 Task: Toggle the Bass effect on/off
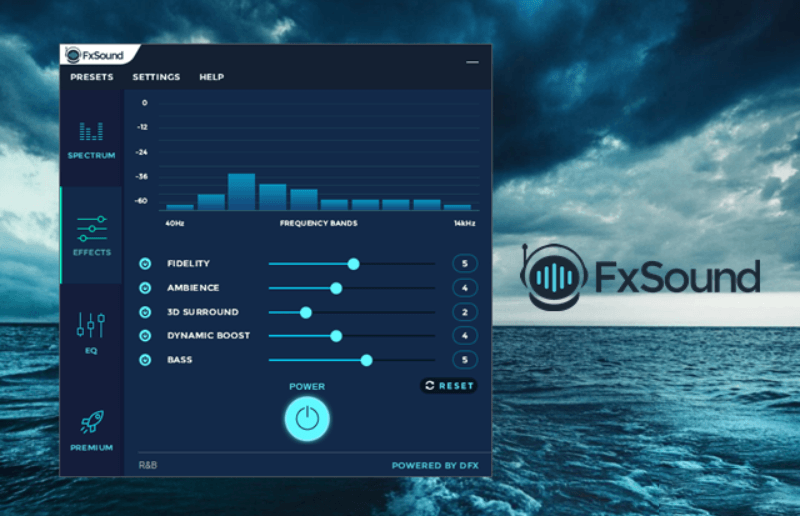coord(145,360)
